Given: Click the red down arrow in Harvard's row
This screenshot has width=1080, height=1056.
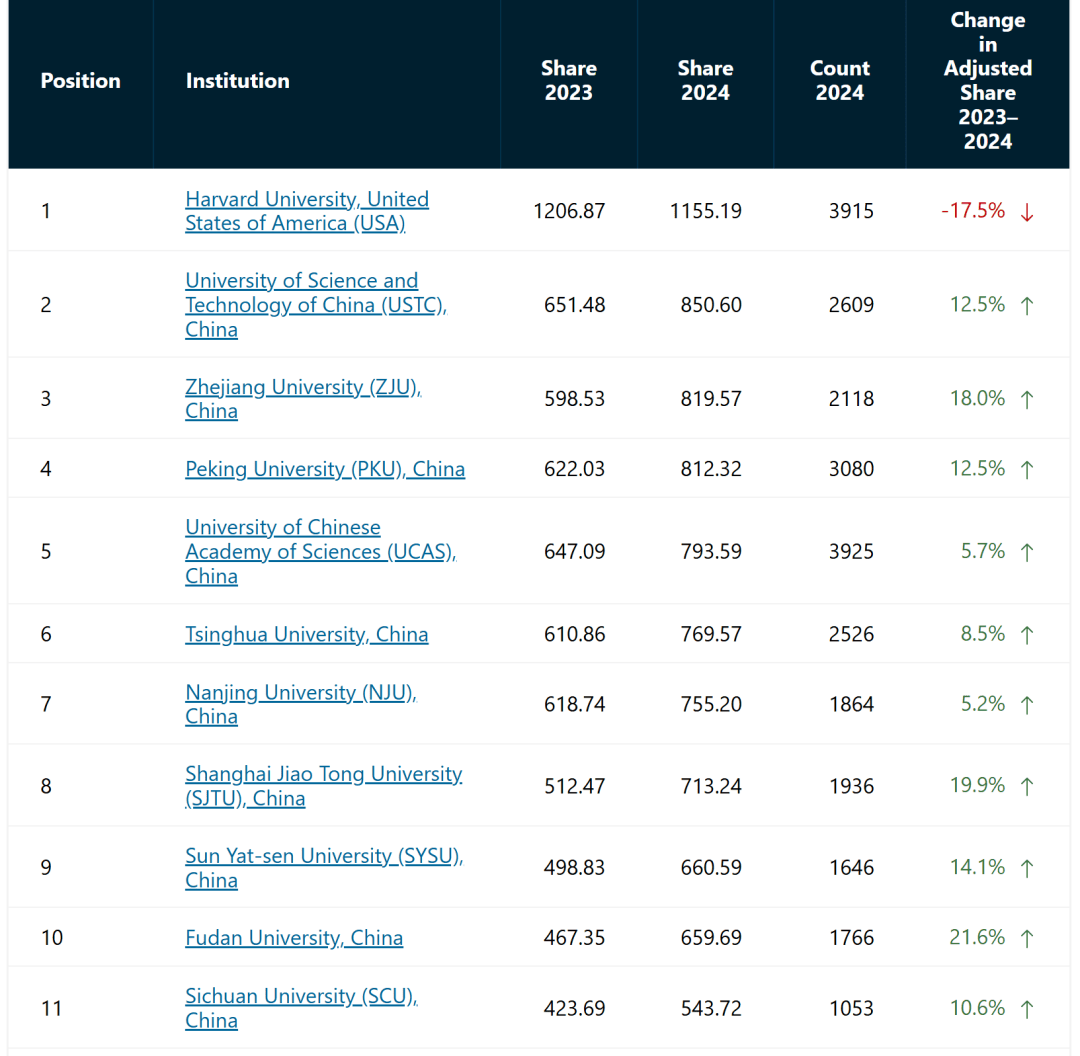Looking at the screenshot, I should pyautogui.click(x=1027, y=212).
